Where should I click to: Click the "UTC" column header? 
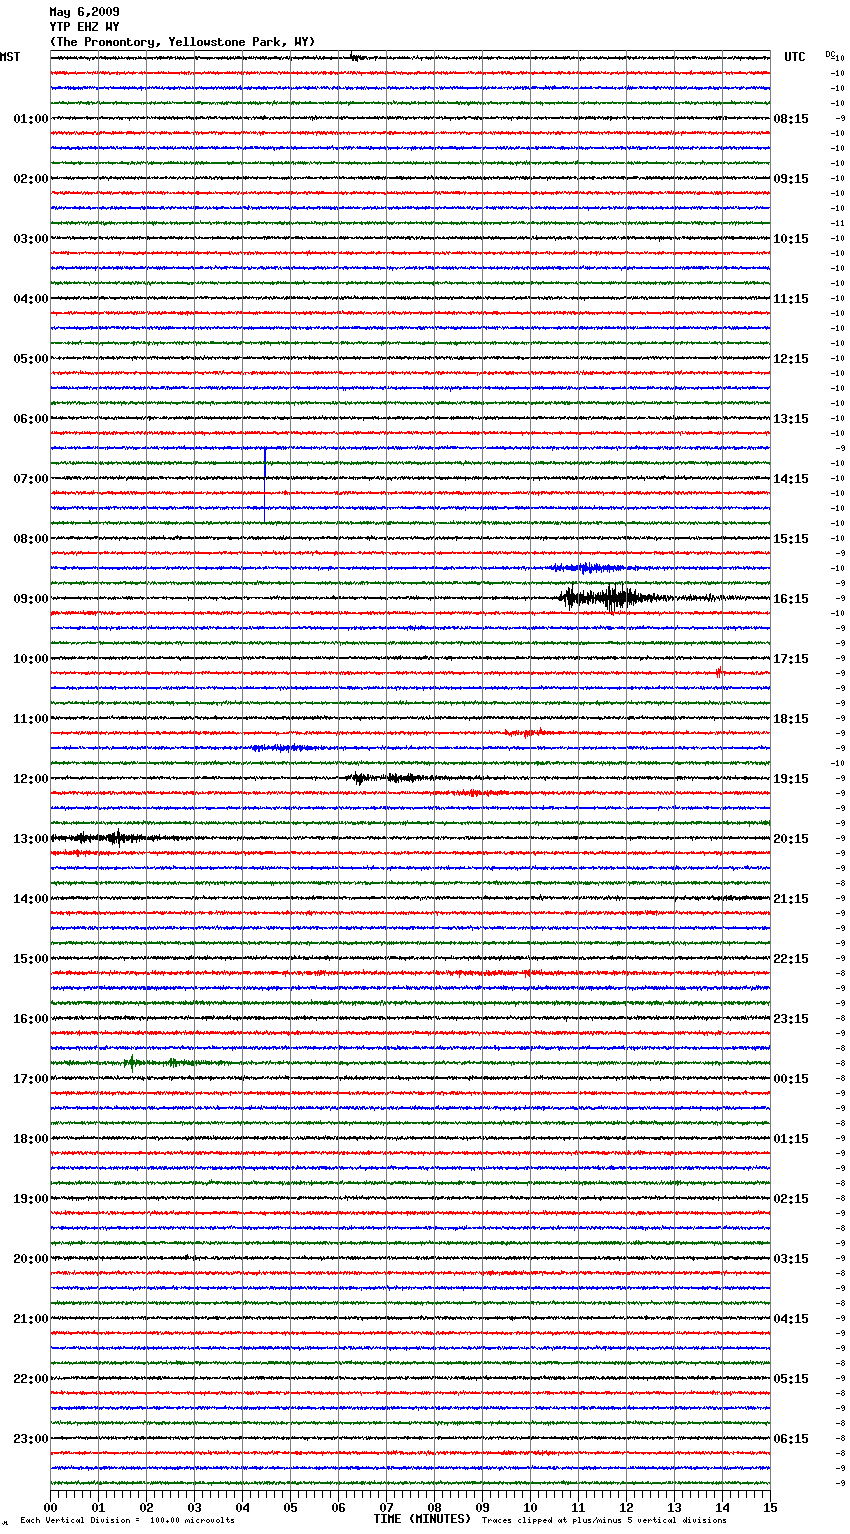coord(795,57)
